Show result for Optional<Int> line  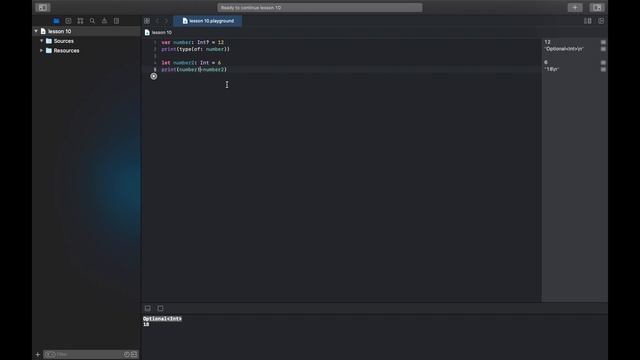pyautogui.click(x=603, y=49)
